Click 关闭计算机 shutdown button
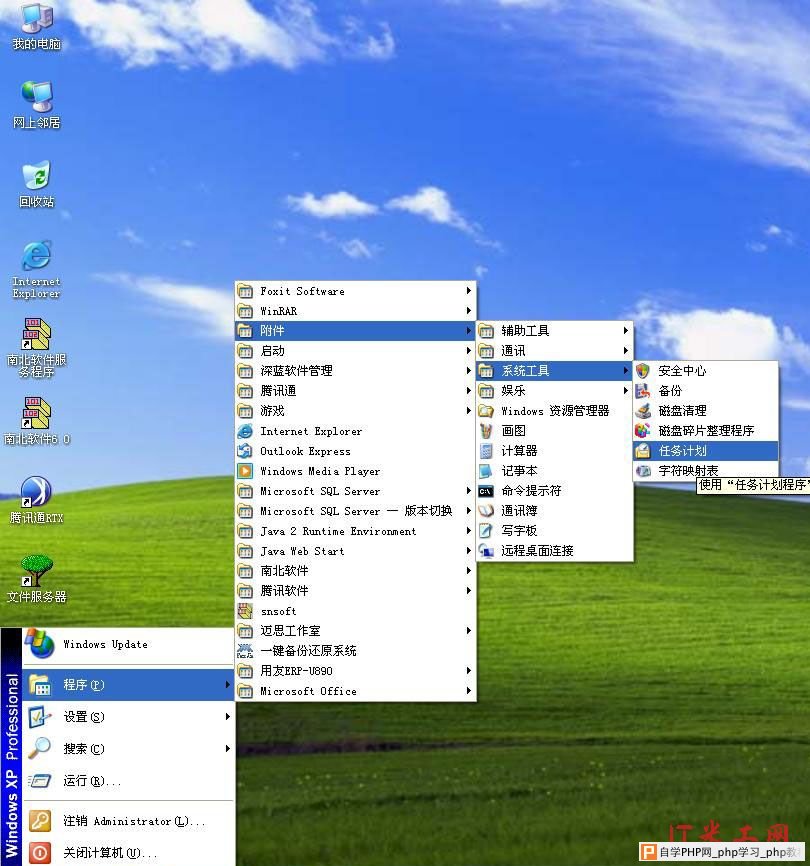 coord(95,853)
